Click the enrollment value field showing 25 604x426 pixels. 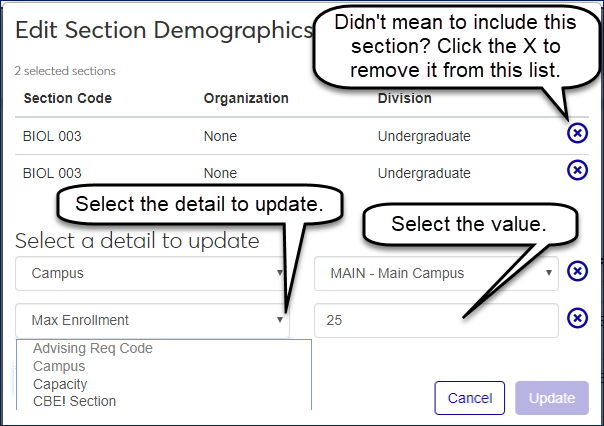[x=436, y=320]
